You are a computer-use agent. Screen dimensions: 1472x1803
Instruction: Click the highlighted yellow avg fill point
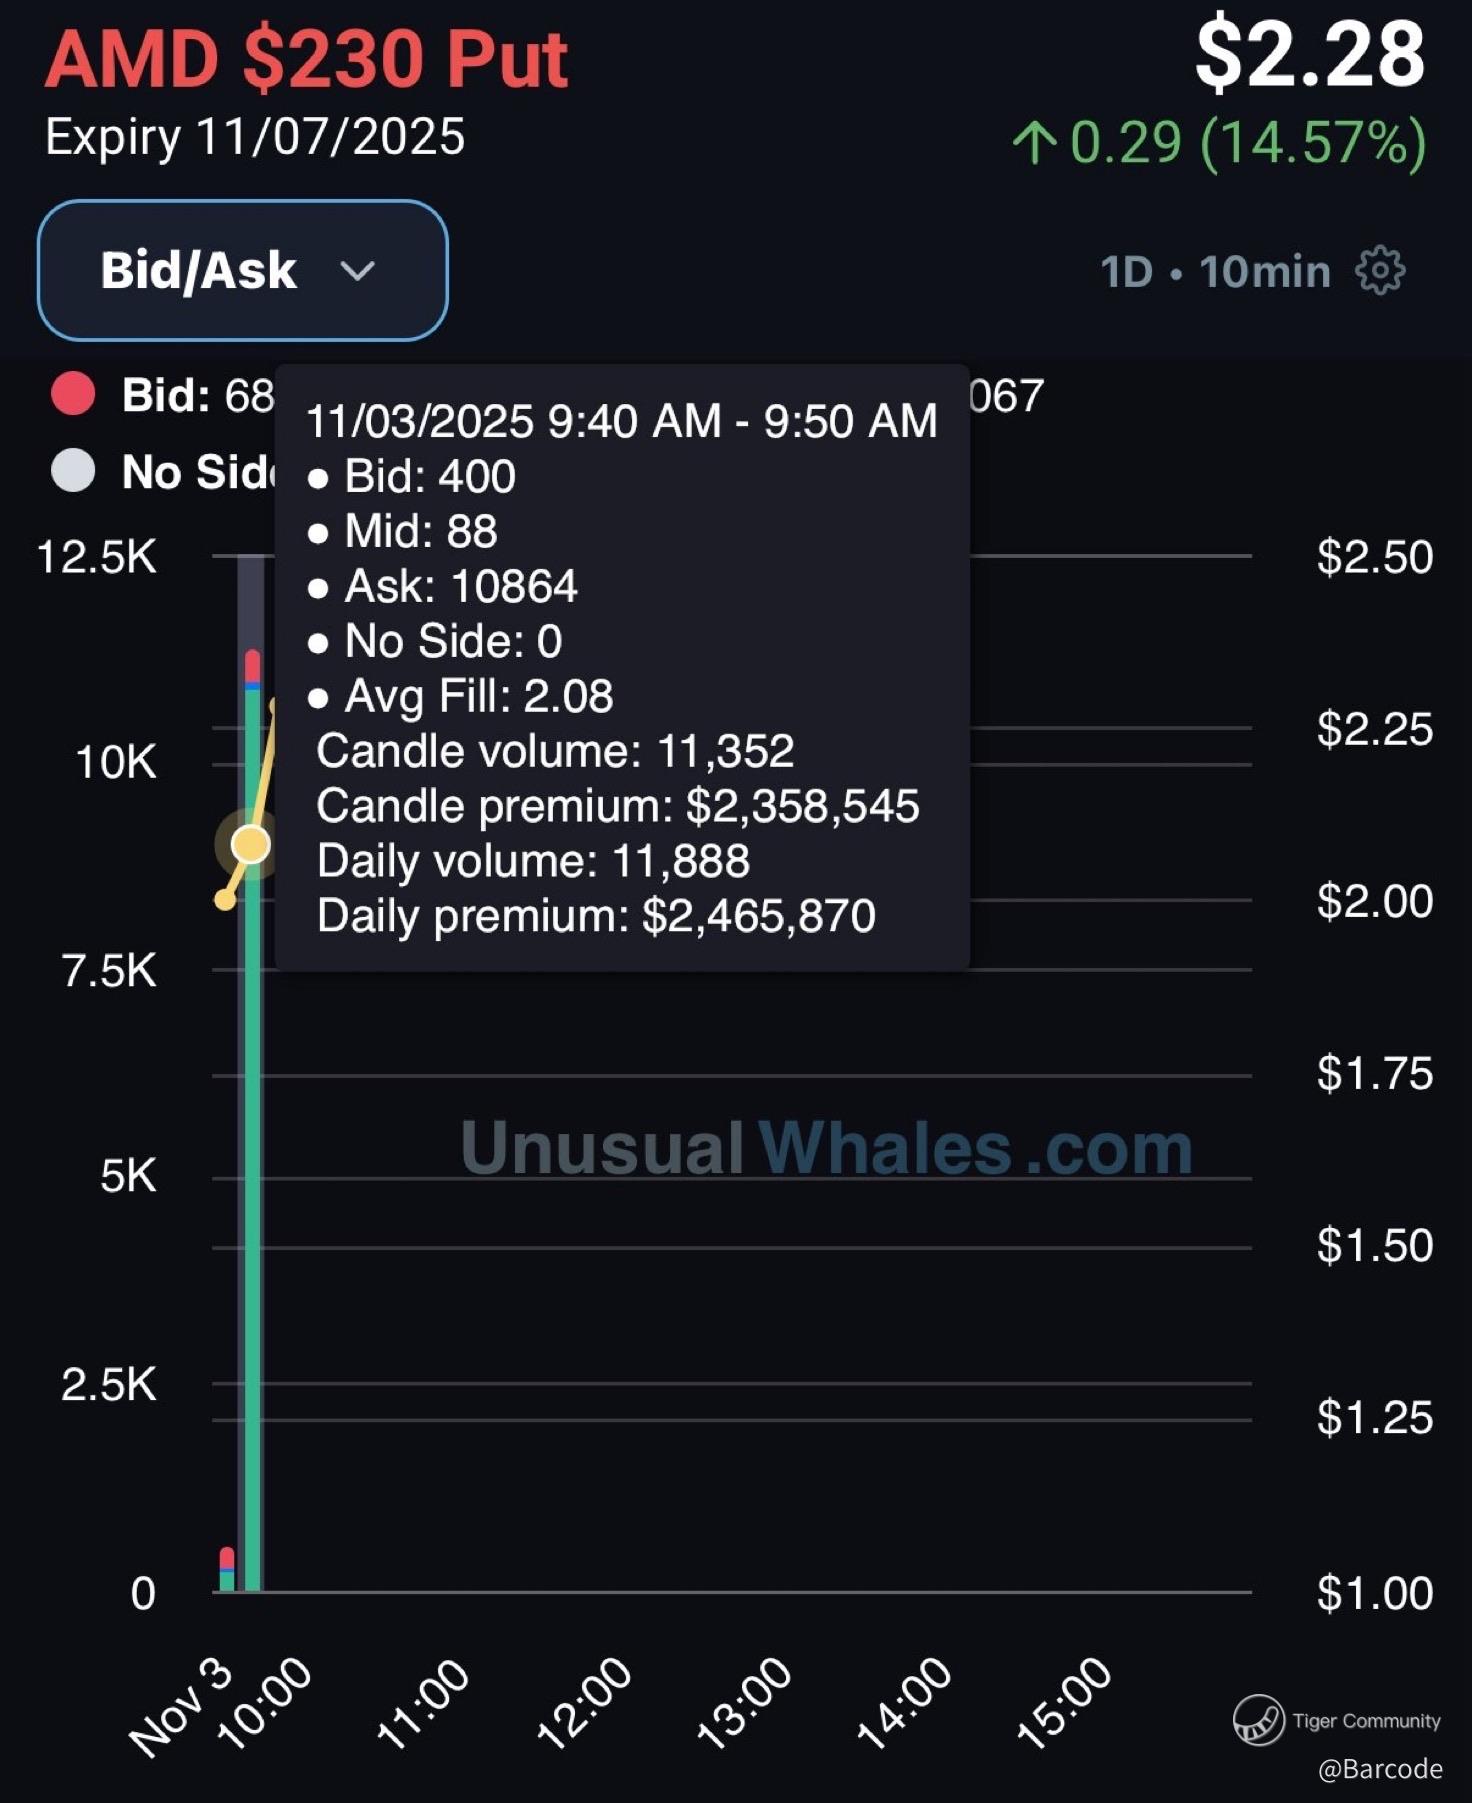point(250,845)
